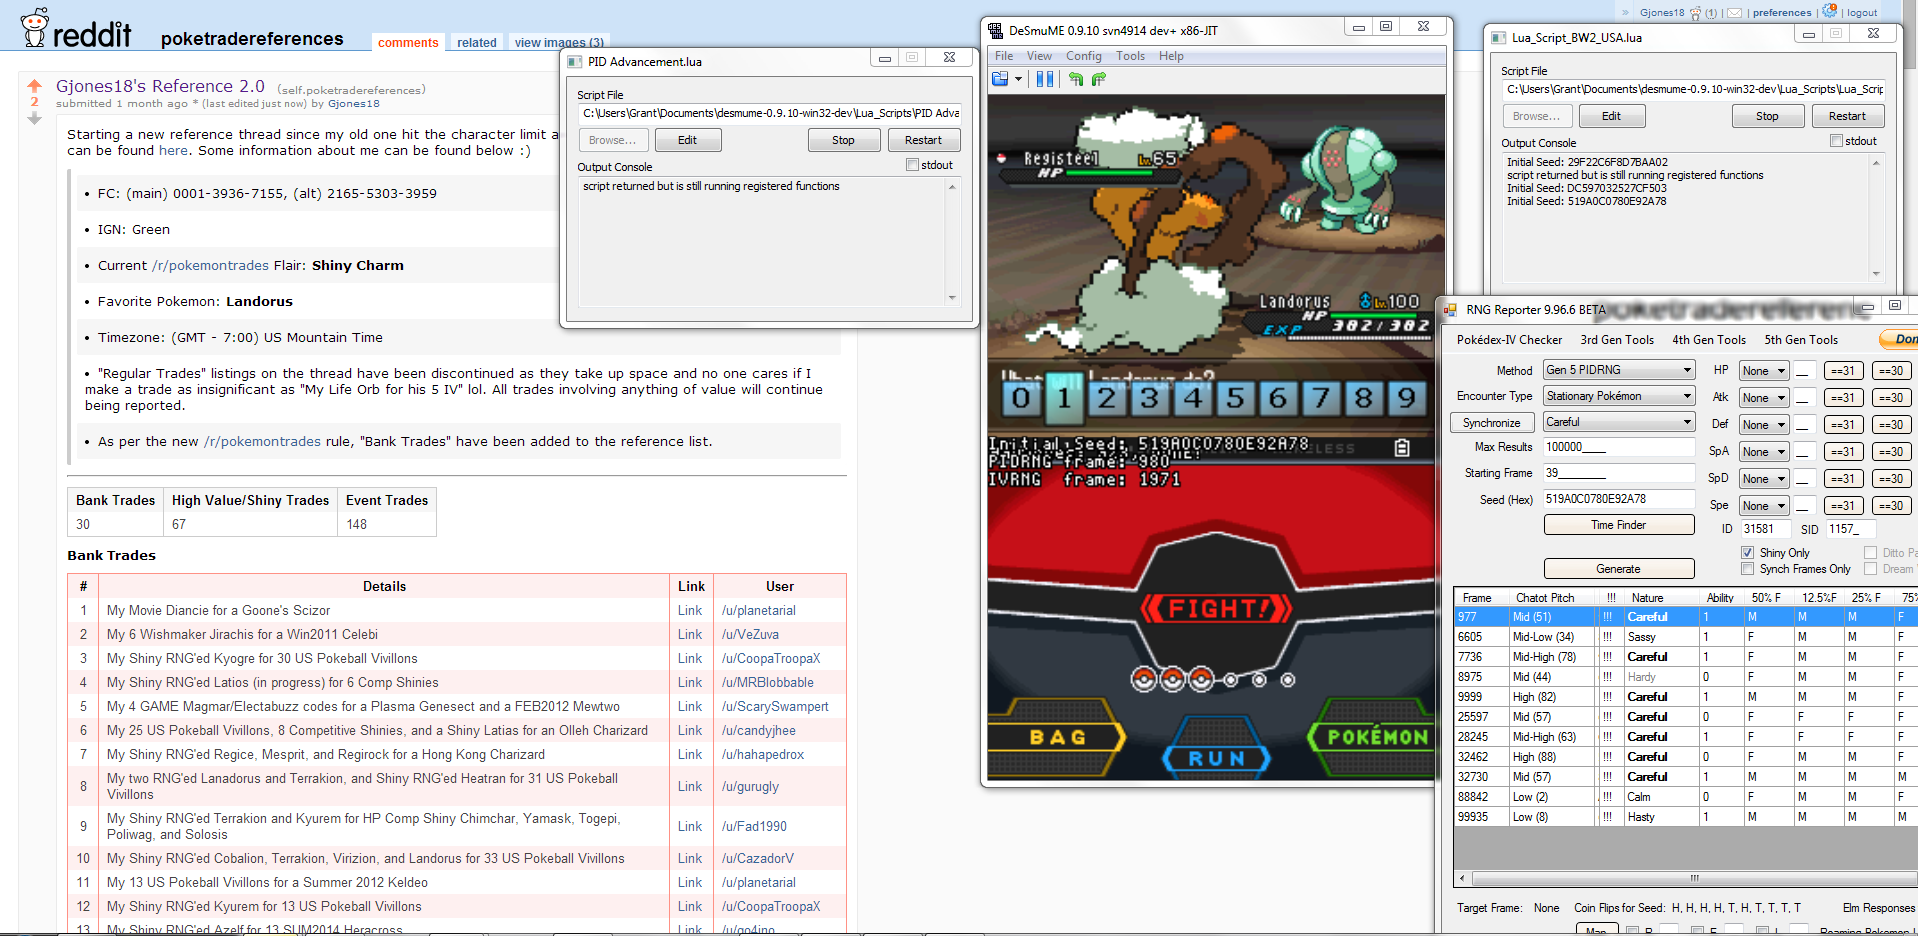Open the Method dropdown (Gen 5 PIDRNG)

[x=1619, y=370]
